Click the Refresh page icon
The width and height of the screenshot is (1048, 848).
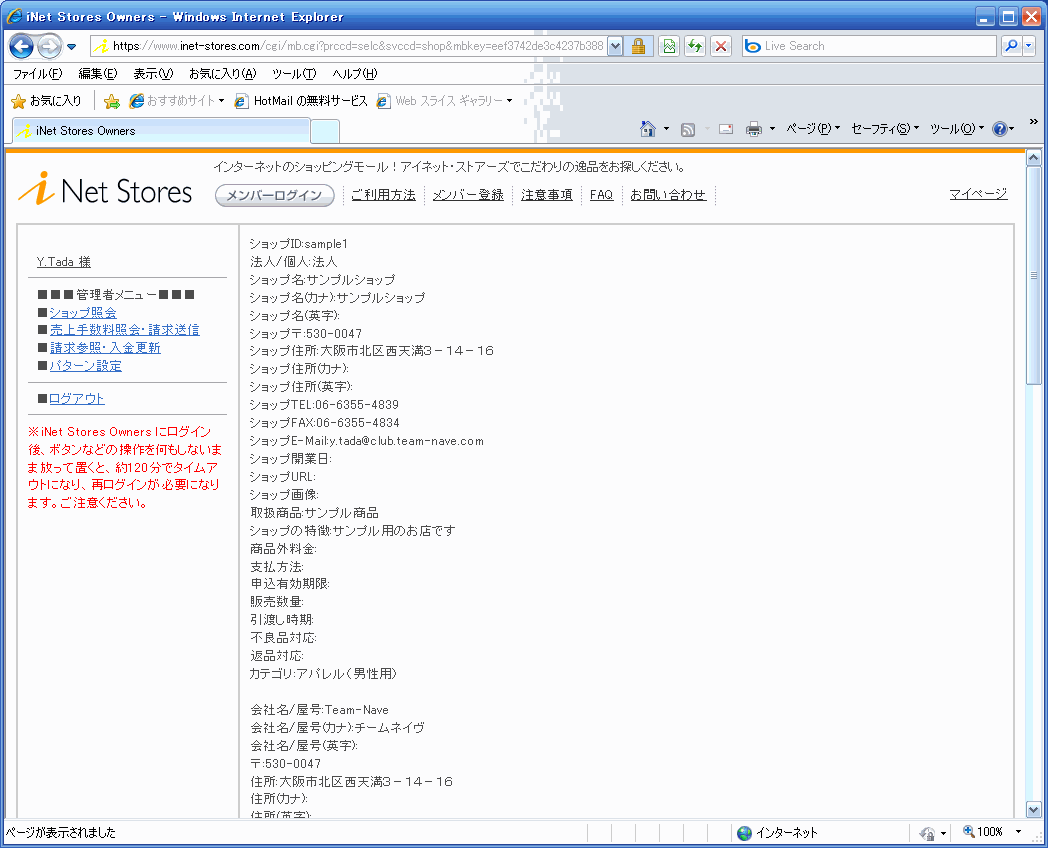tap(694, 46)
